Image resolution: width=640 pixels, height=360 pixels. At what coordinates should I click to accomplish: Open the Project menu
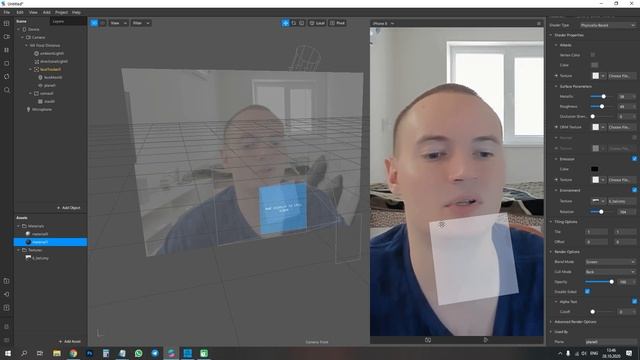tap(61, 12)
